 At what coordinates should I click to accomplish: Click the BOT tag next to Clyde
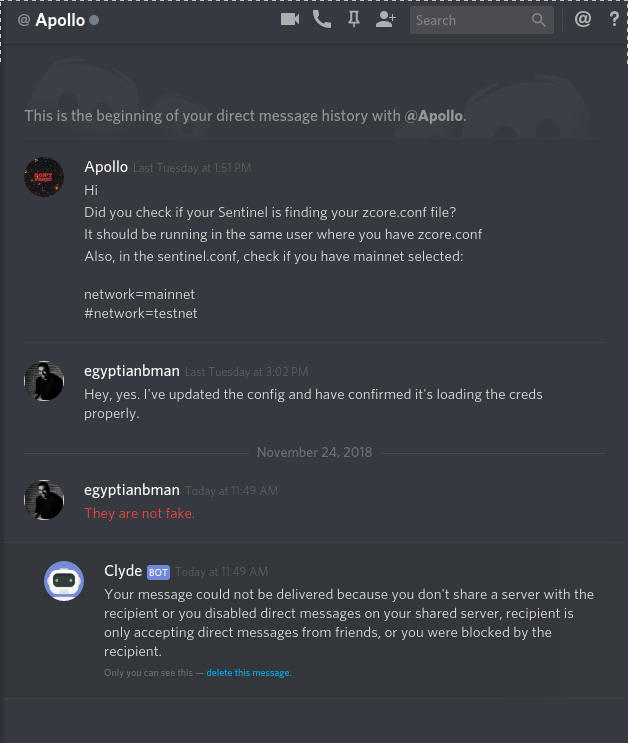(158, 572)
